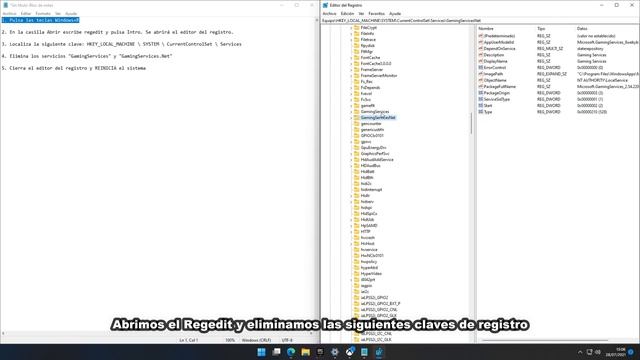Click the Notepad icon on the taskbar

(364, 352)
